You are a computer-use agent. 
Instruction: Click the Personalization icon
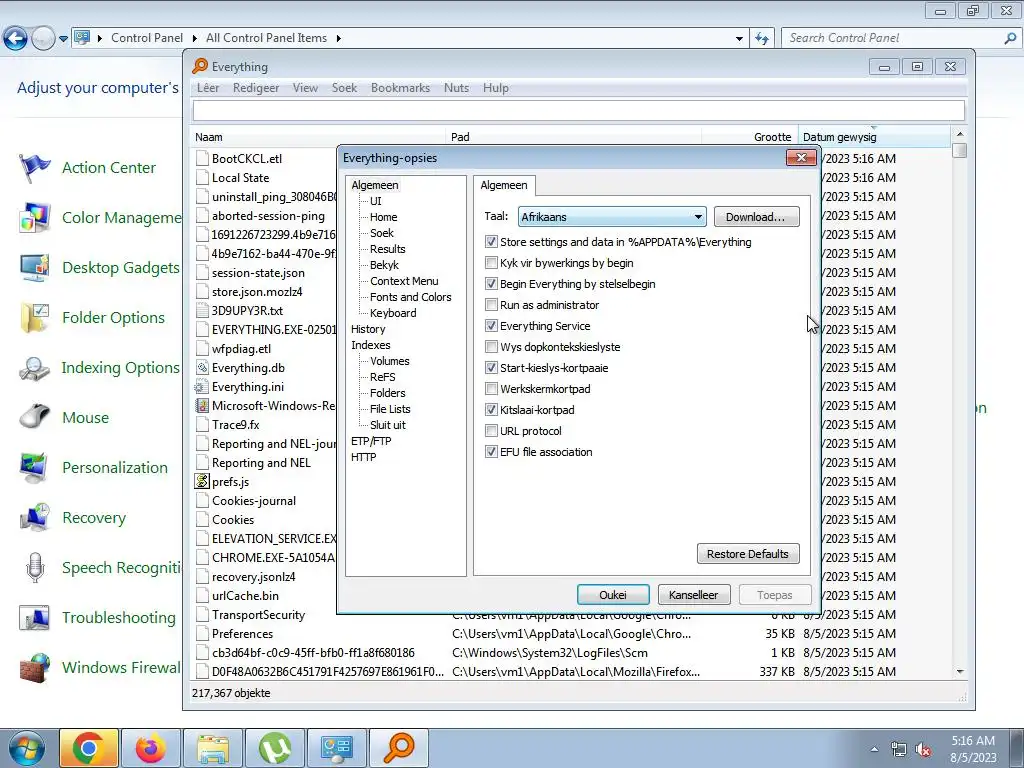[34, 468]
